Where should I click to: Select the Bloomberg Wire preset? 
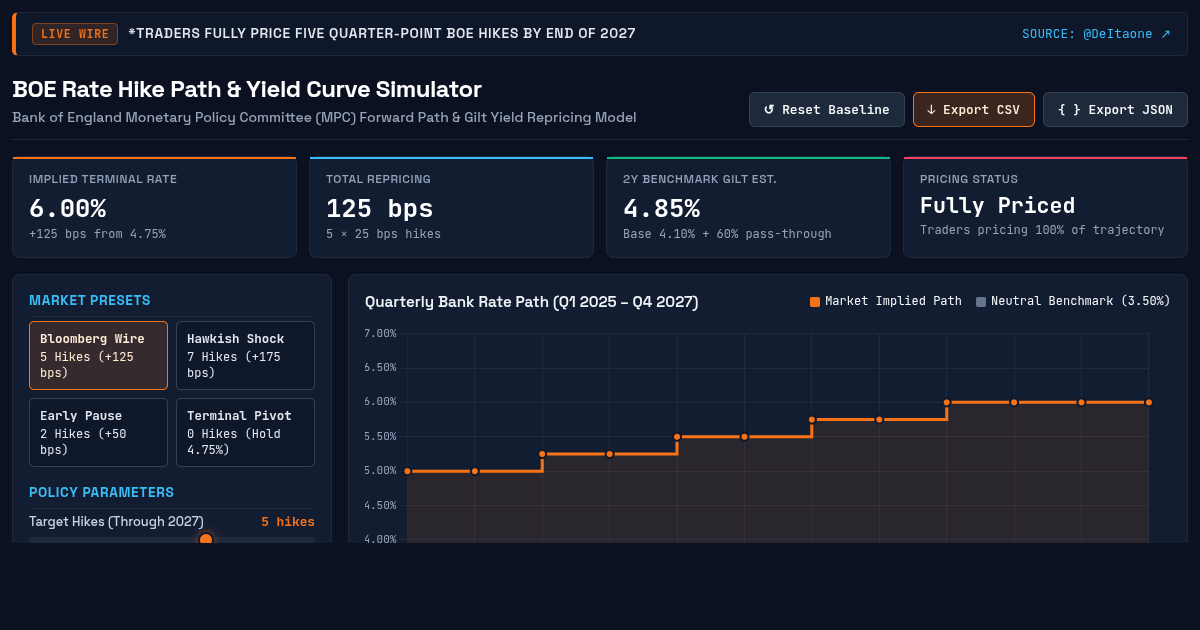click(98, 355)
